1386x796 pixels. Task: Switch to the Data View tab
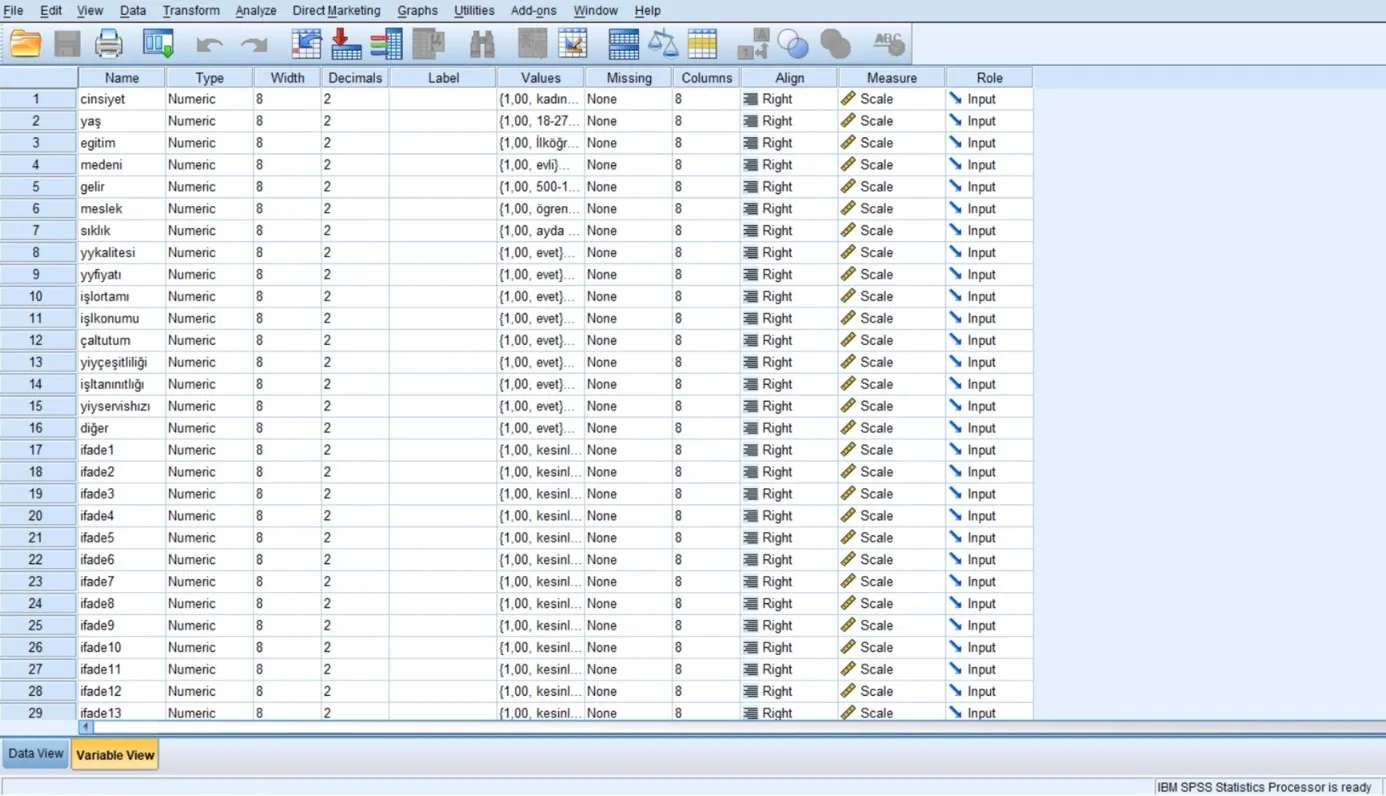click(36, 754)
